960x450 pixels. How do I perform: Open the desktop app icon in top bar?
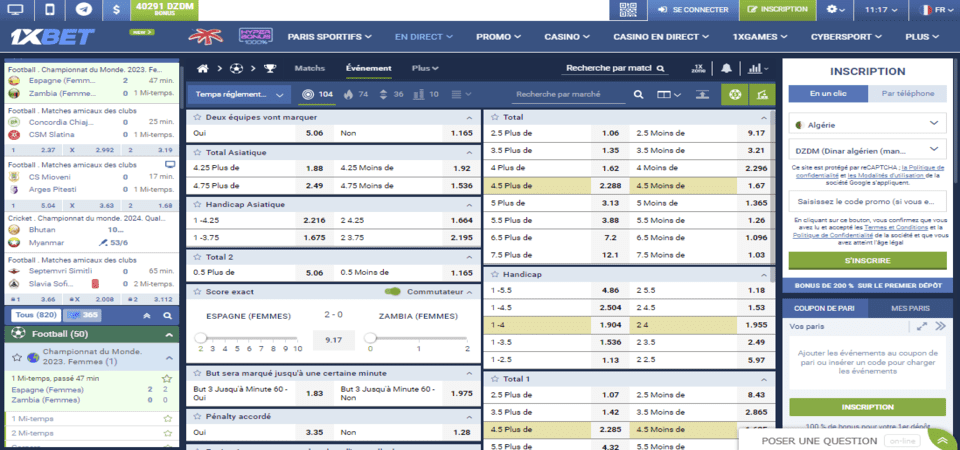click(x=17, y=10)
